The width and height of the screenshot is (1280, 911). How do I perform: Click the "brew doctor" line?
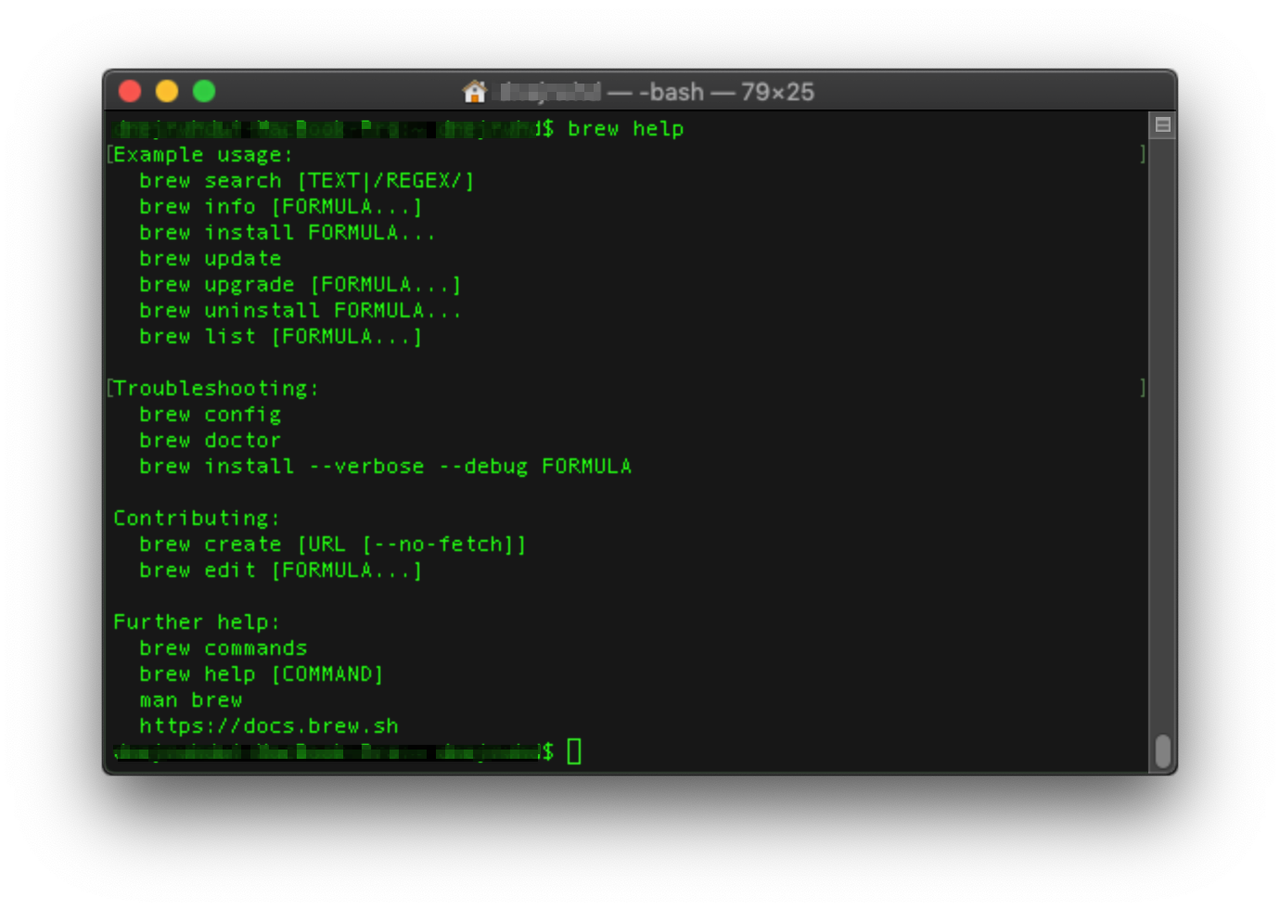[210, 440]
